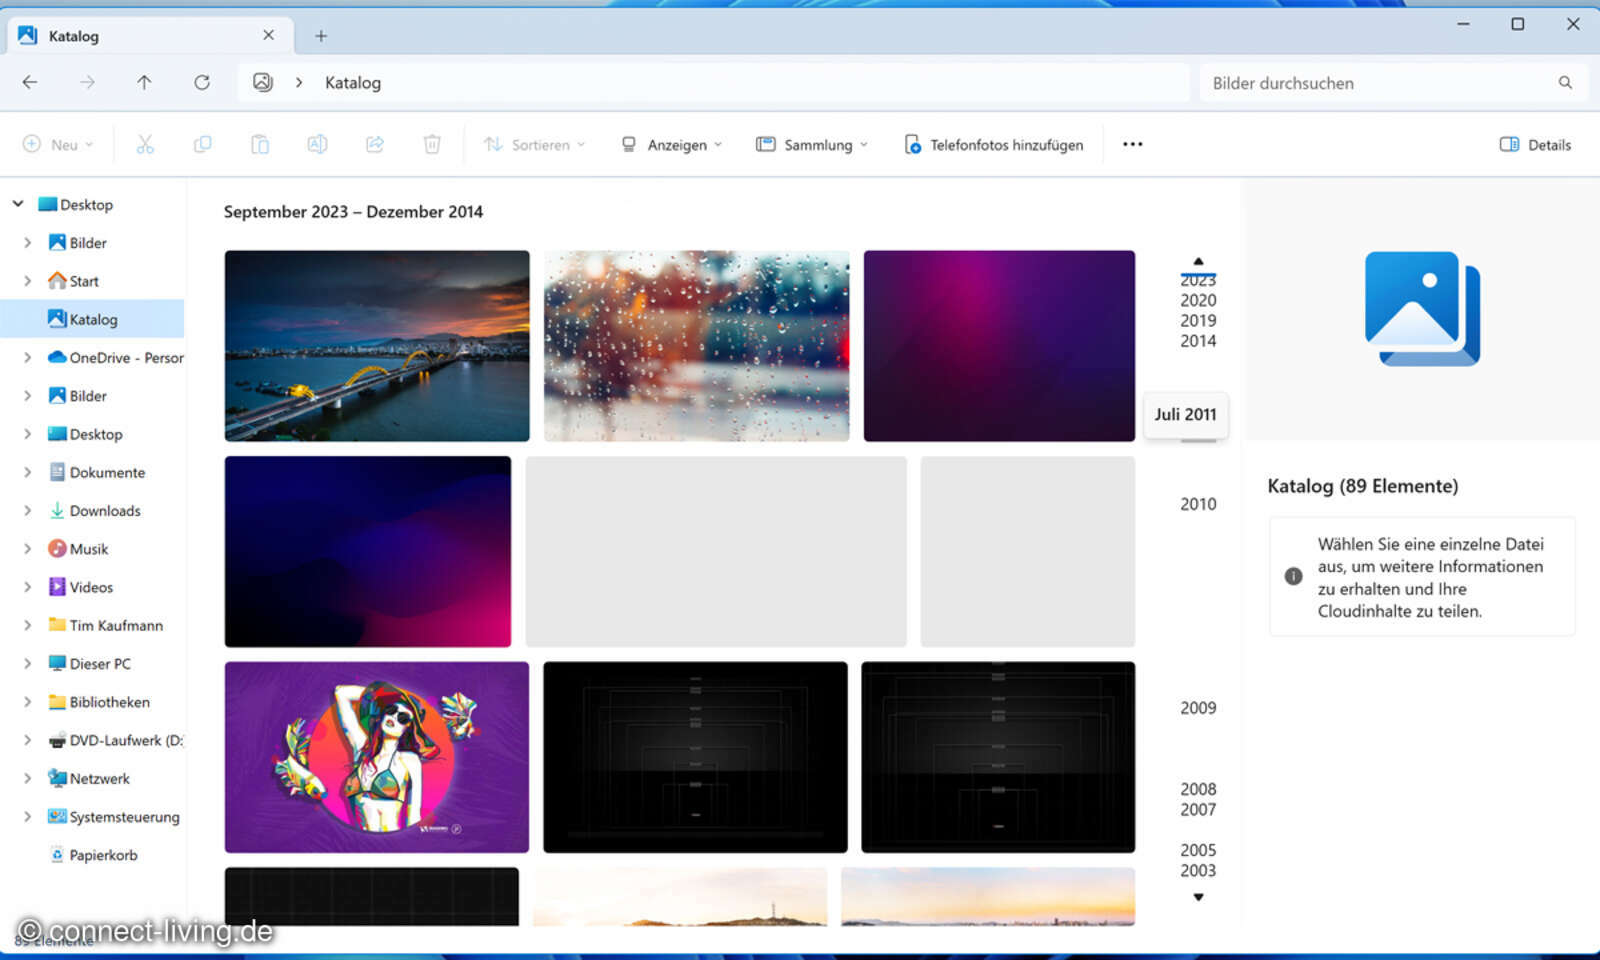Click the Kopieren icon in the toolbar
This screenshot has height=960, width=1600.
click(x=202, y=143)
